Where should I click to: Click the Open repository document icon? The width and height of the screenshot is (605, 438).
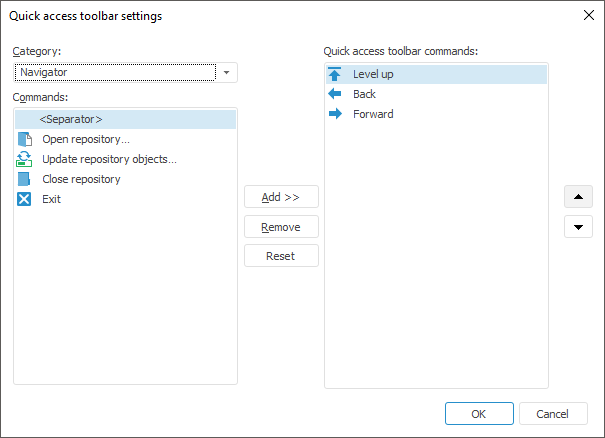pos(25,139)
